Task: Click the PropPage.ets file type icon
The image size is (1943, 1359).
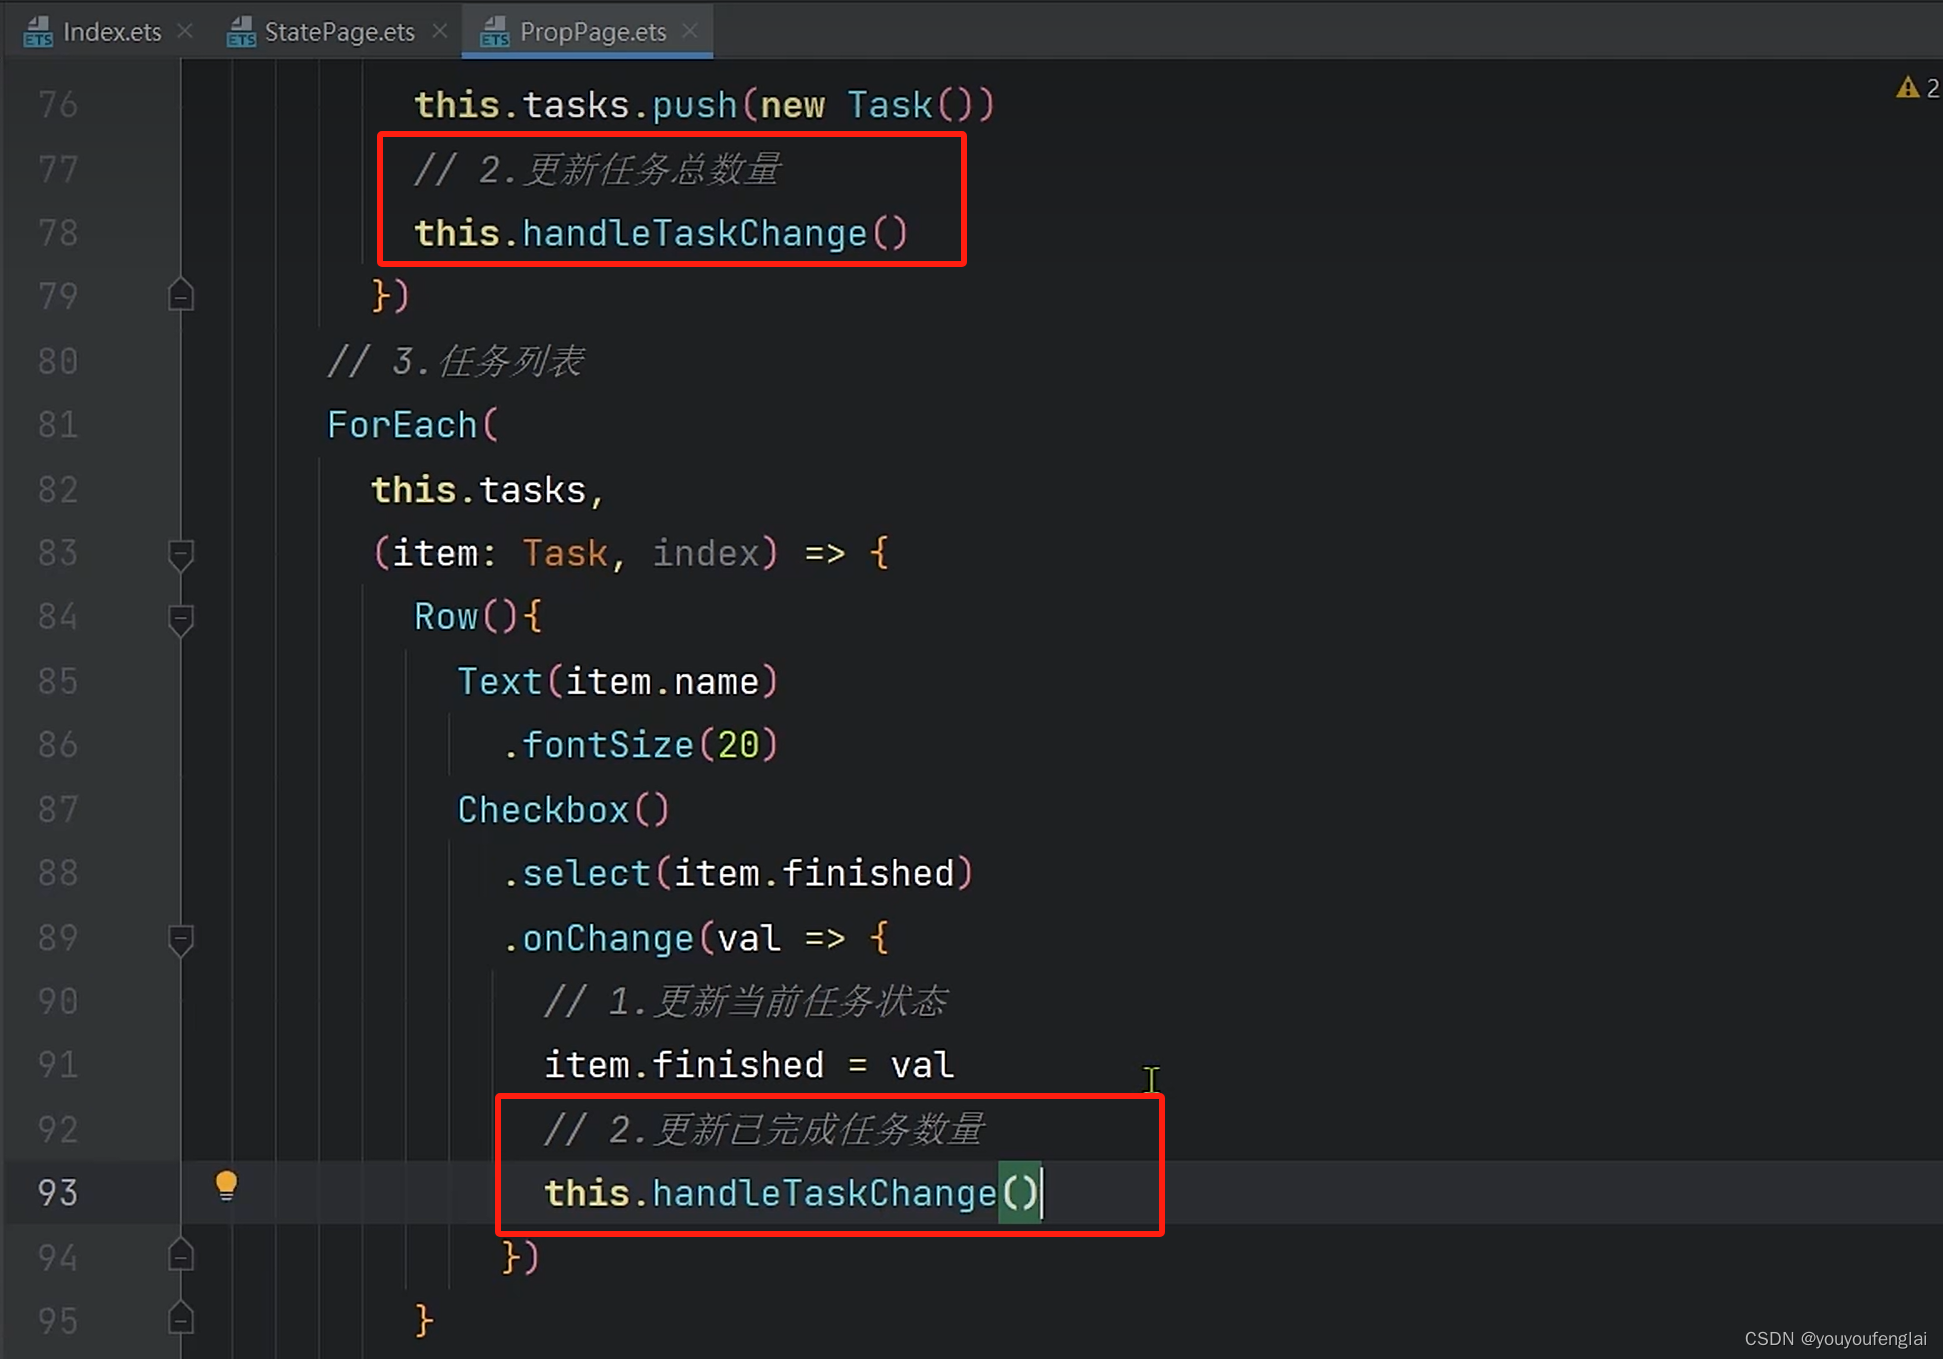Action: pos(495,32)
